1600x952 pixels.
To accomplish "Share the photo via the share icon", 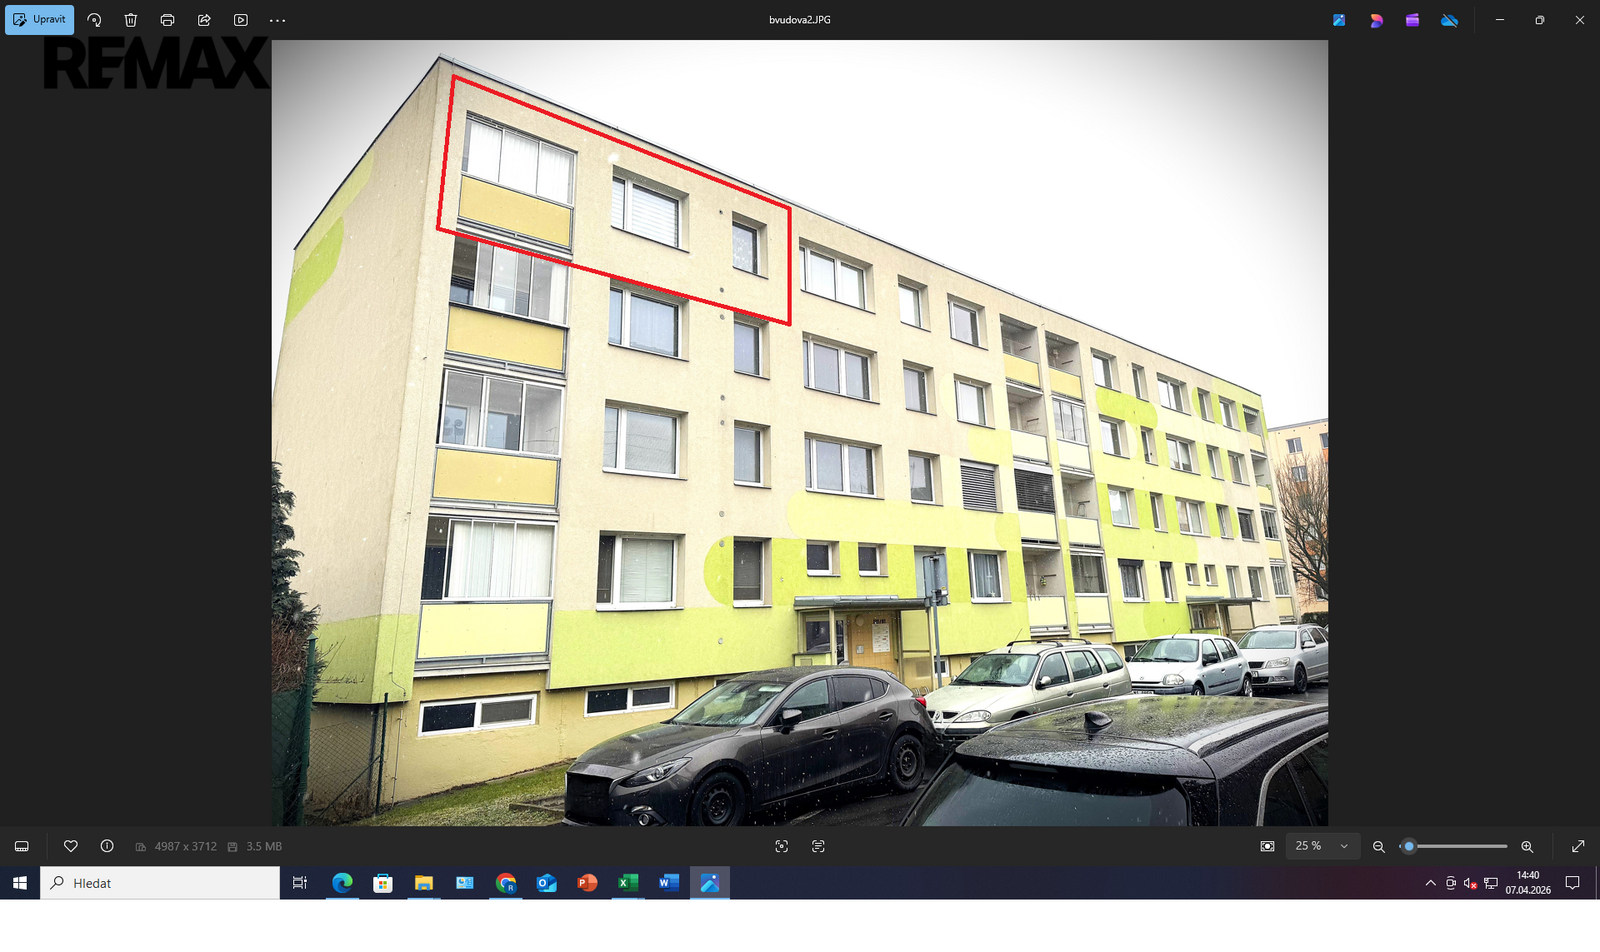I will [x=204, y=20].
